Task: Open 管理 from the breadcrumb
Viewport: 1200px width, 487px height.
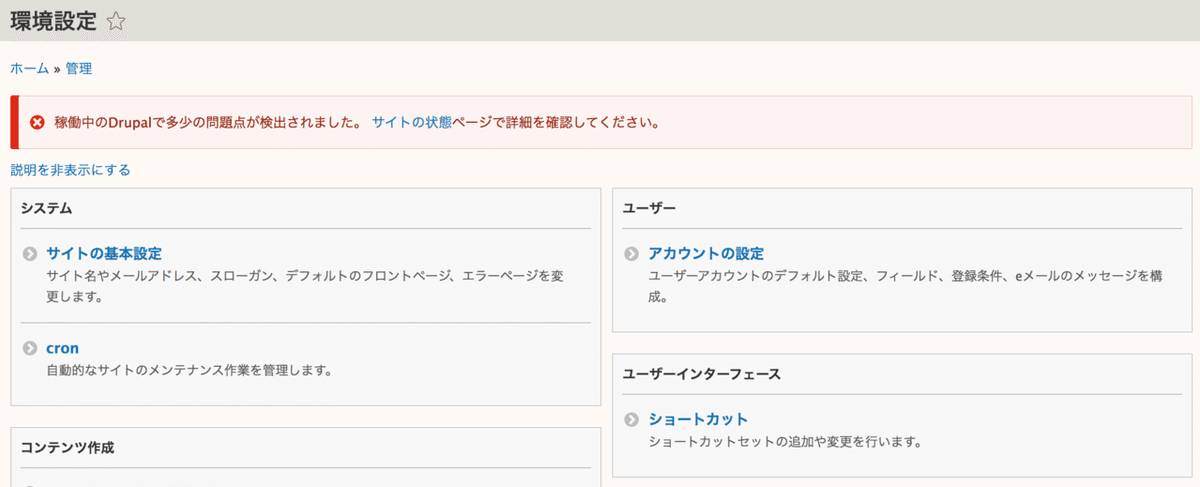Action: 79,69
